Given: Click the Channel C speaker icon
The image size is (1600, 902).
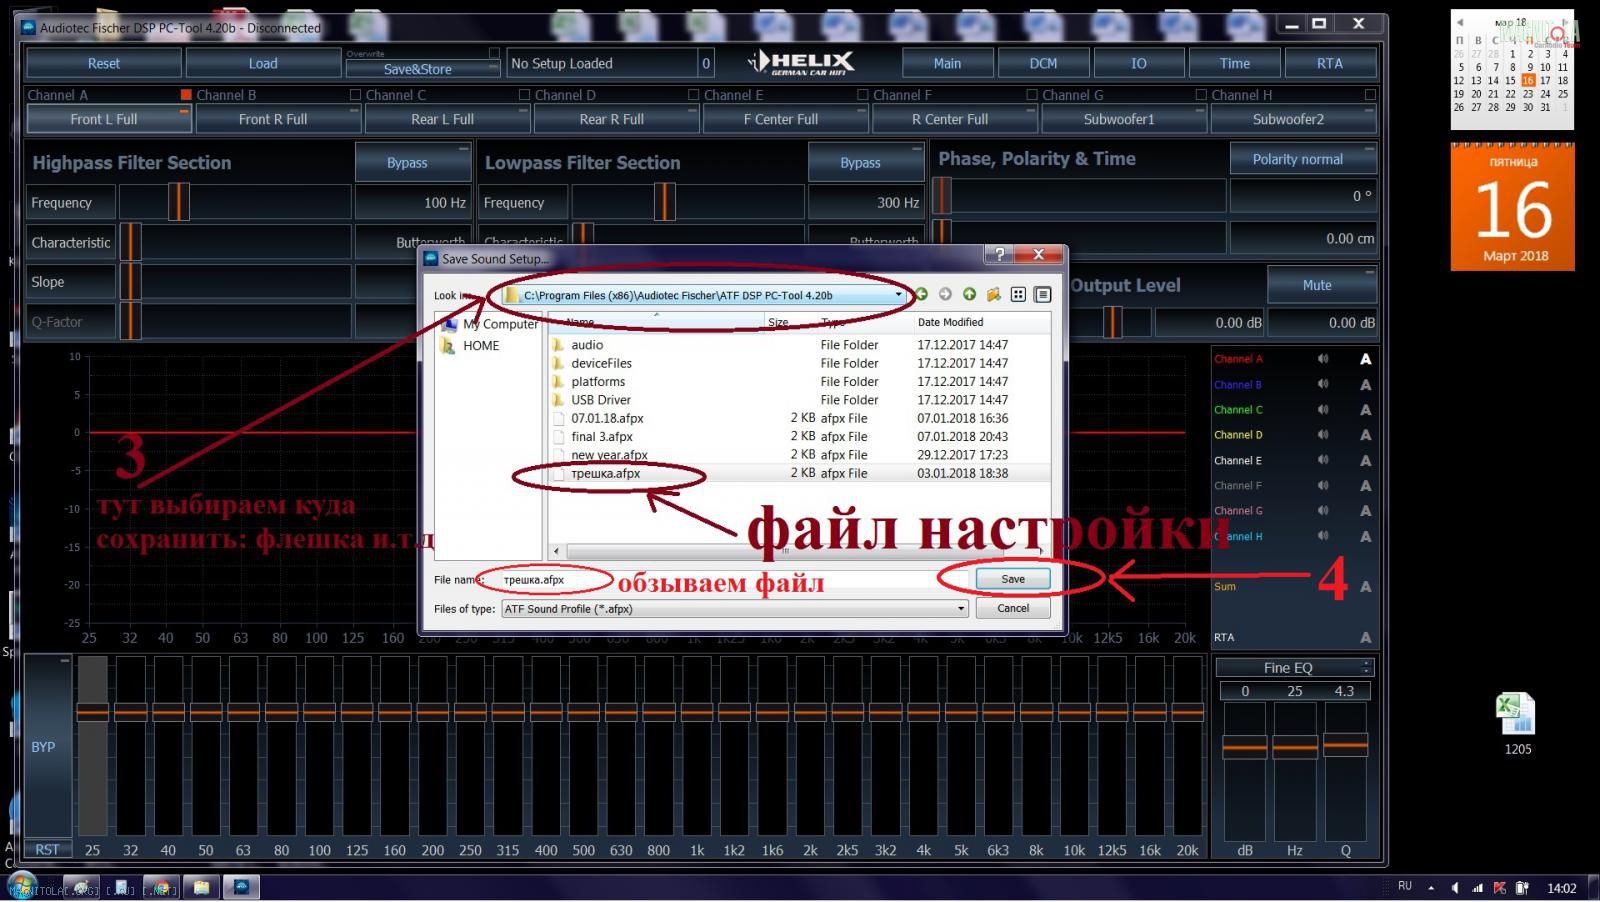Looking at the screenshot, I should [1323, 409].
